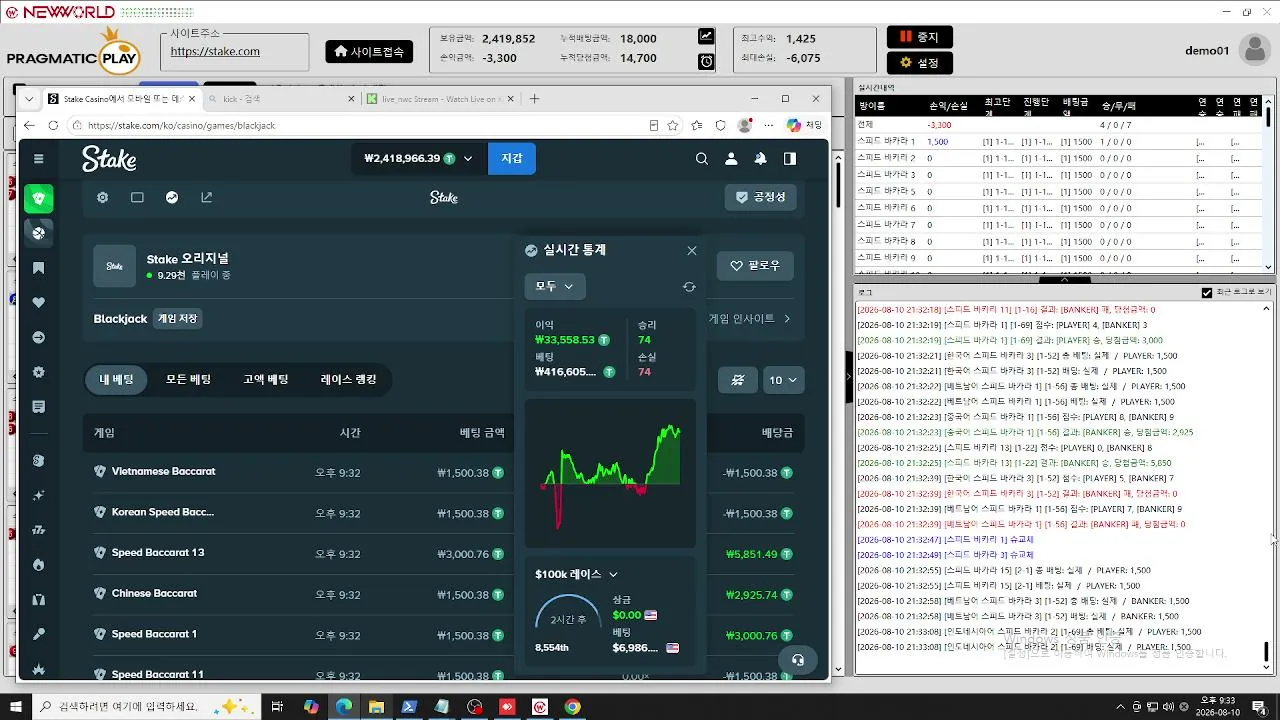1280x720 pixels.
Task: Click the Stake search magnifier icon
Action: (702, 158)
